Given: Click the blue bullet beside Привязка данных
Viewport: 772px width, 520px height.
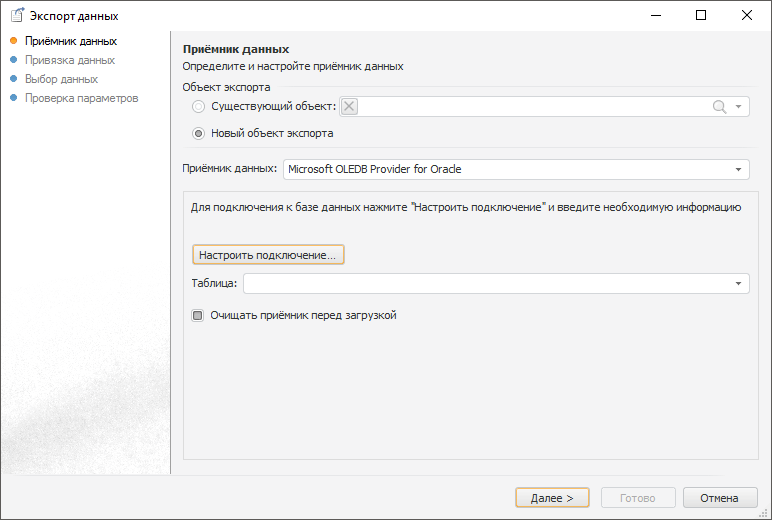Looking at the screenshot, I should tap(13, 60).
